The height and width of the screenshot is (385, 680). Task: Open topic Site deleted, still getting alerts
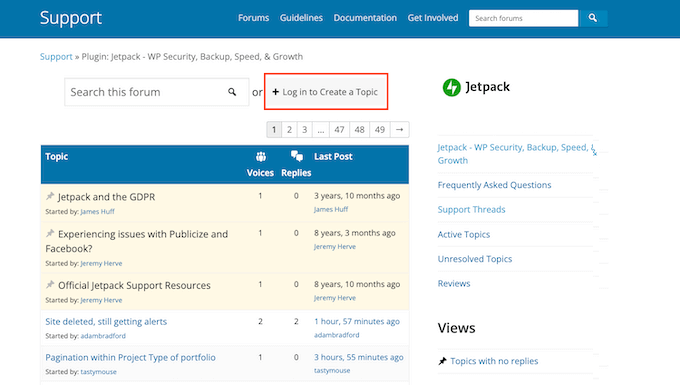point(106,321)
